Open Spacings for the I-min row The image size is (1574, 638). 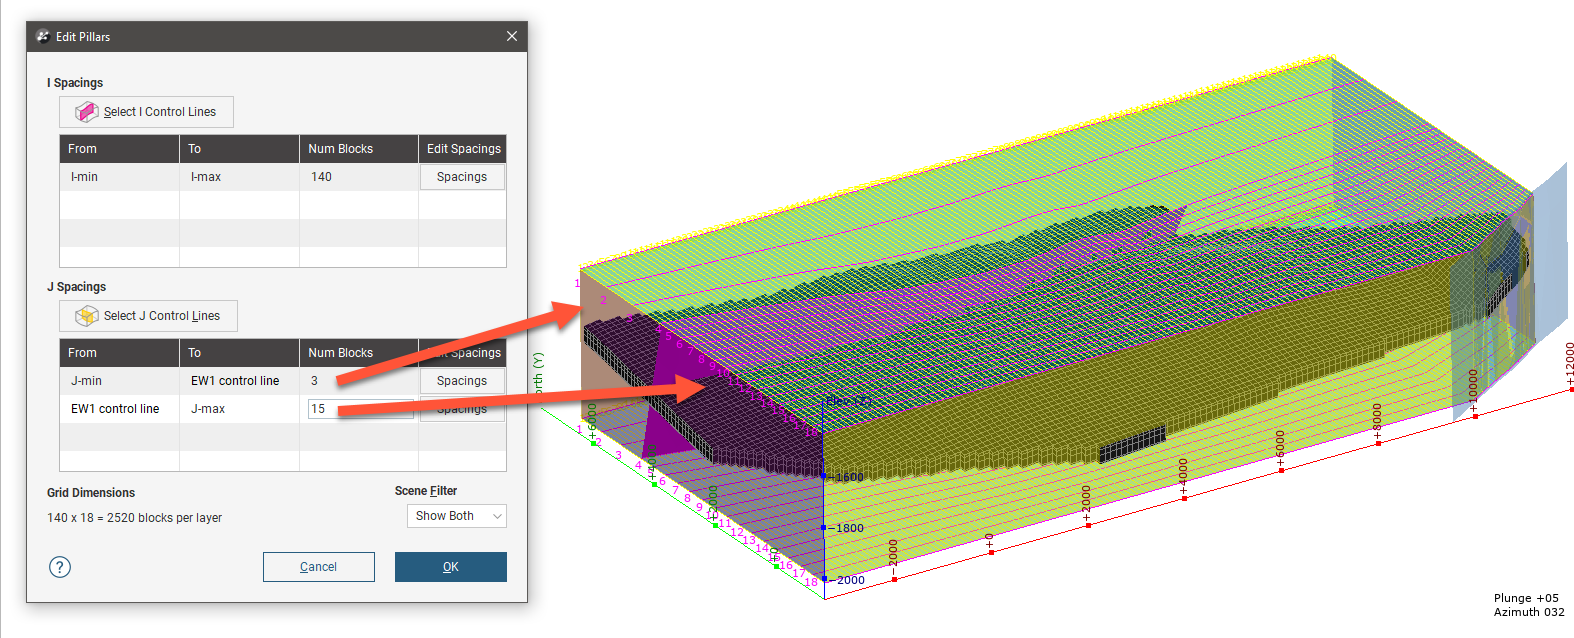(461, 177)
